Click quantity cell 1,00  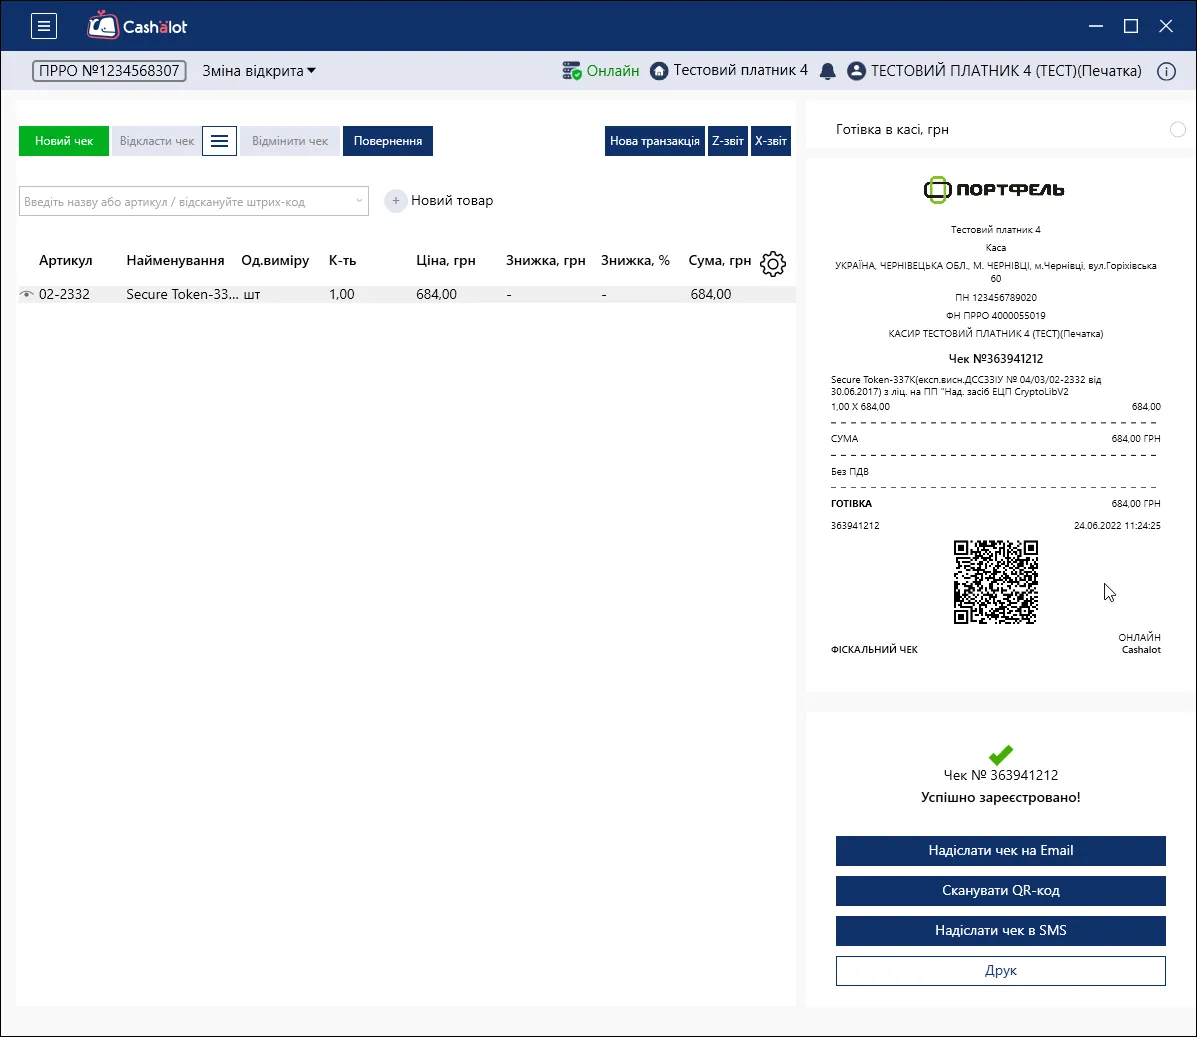click(x=342, y=294)
